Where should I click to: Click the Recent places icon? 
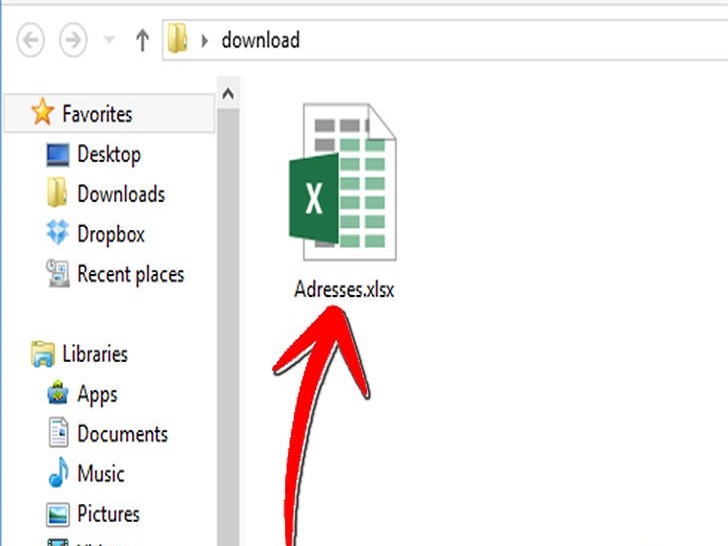(x=58, y=273)
